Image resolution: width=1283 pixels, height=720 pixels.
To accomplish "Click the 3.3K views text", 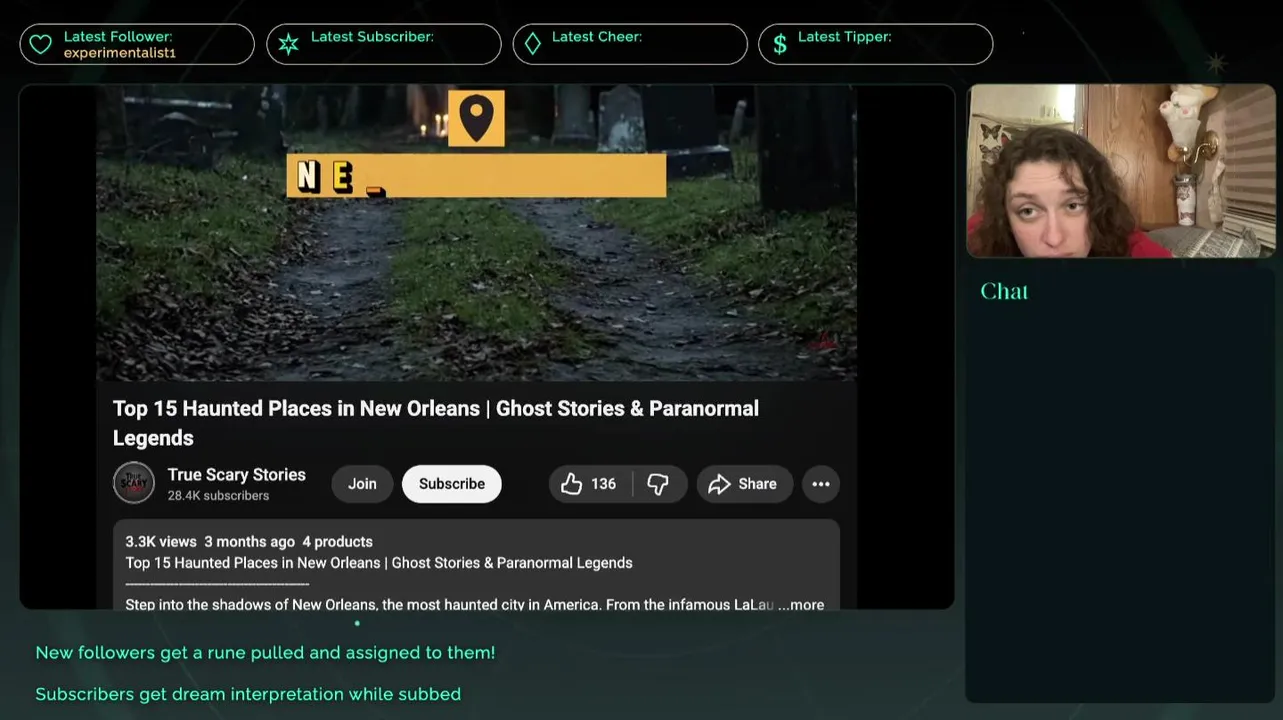I will click(161, 541).
